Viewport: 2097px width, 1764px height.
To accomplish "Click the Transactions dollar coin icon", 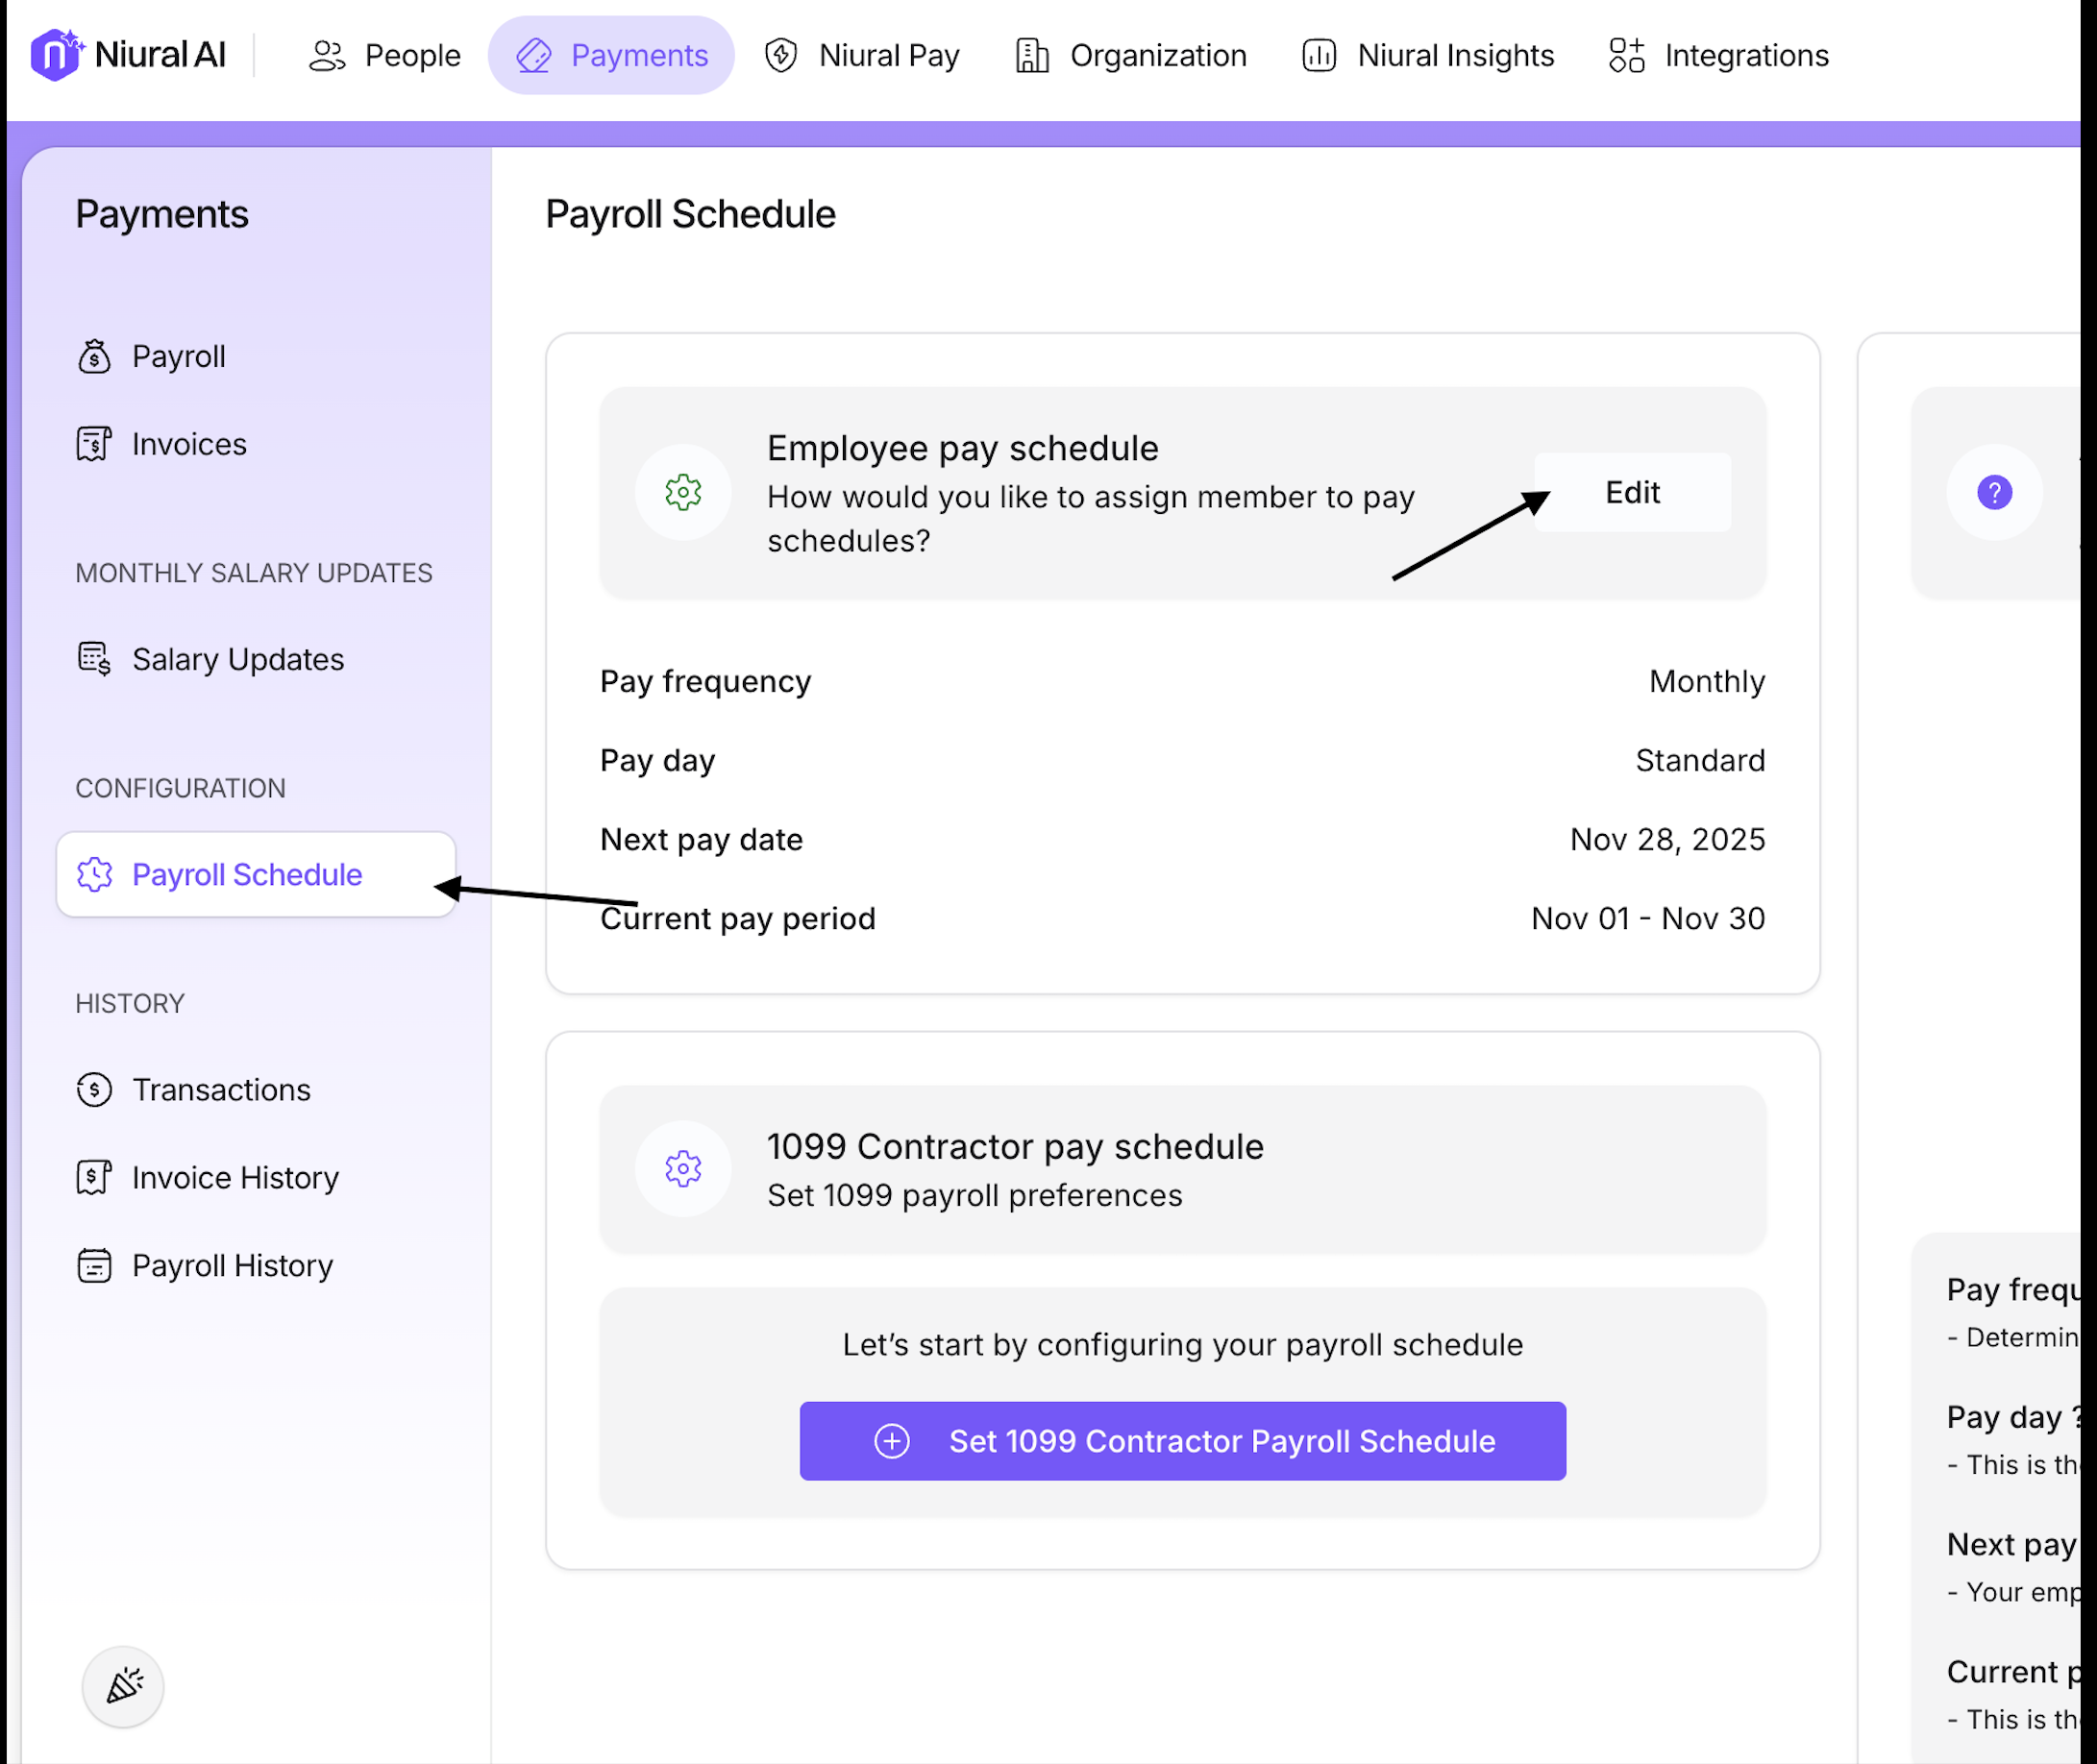I will [x=94, y=1089].
